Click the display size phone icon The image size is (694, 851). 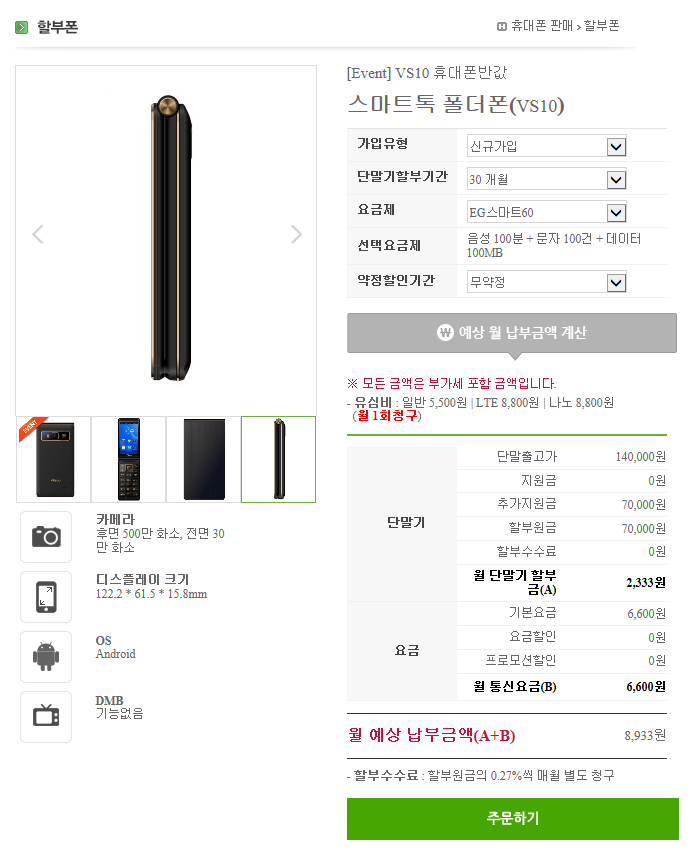point(46,596)
